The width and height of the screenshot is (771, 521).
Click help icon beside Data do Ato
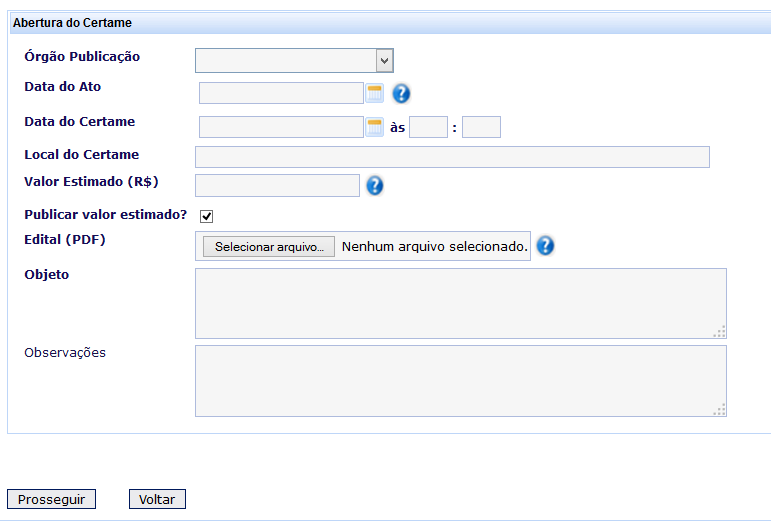point(402,94)
